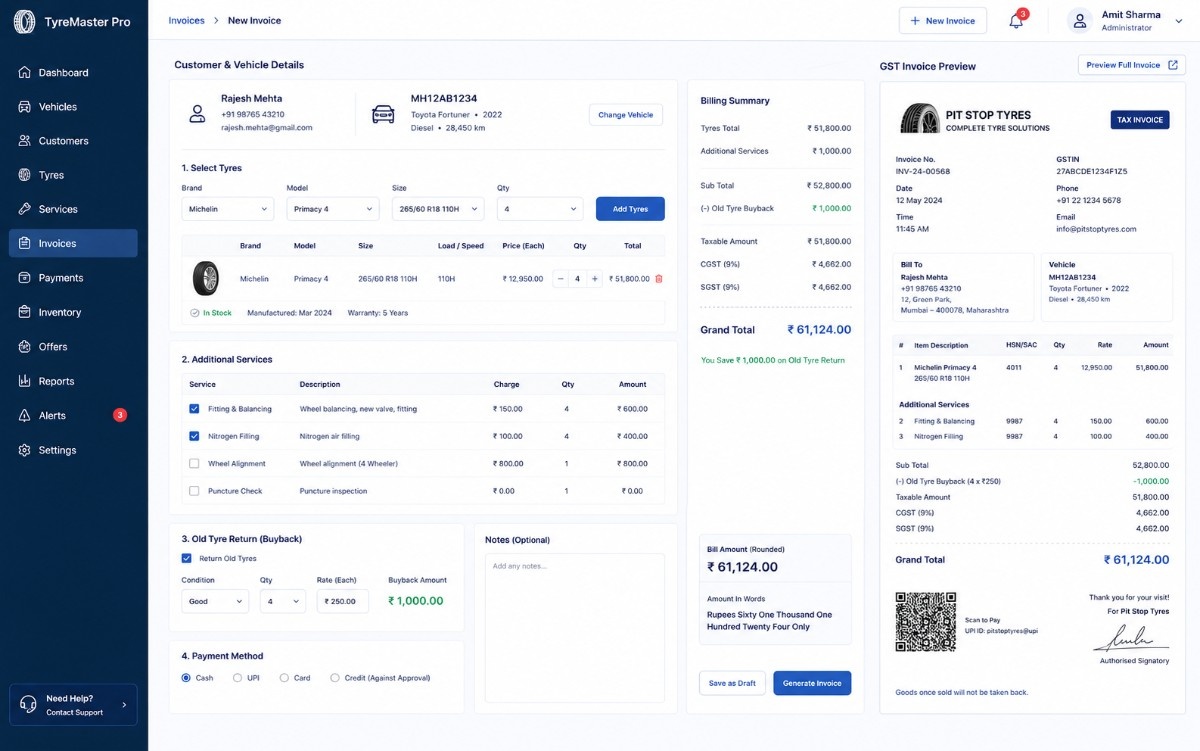1200x751 pixels.
Task: Click the Pit Stop Tyres logo
Action: 919,119
